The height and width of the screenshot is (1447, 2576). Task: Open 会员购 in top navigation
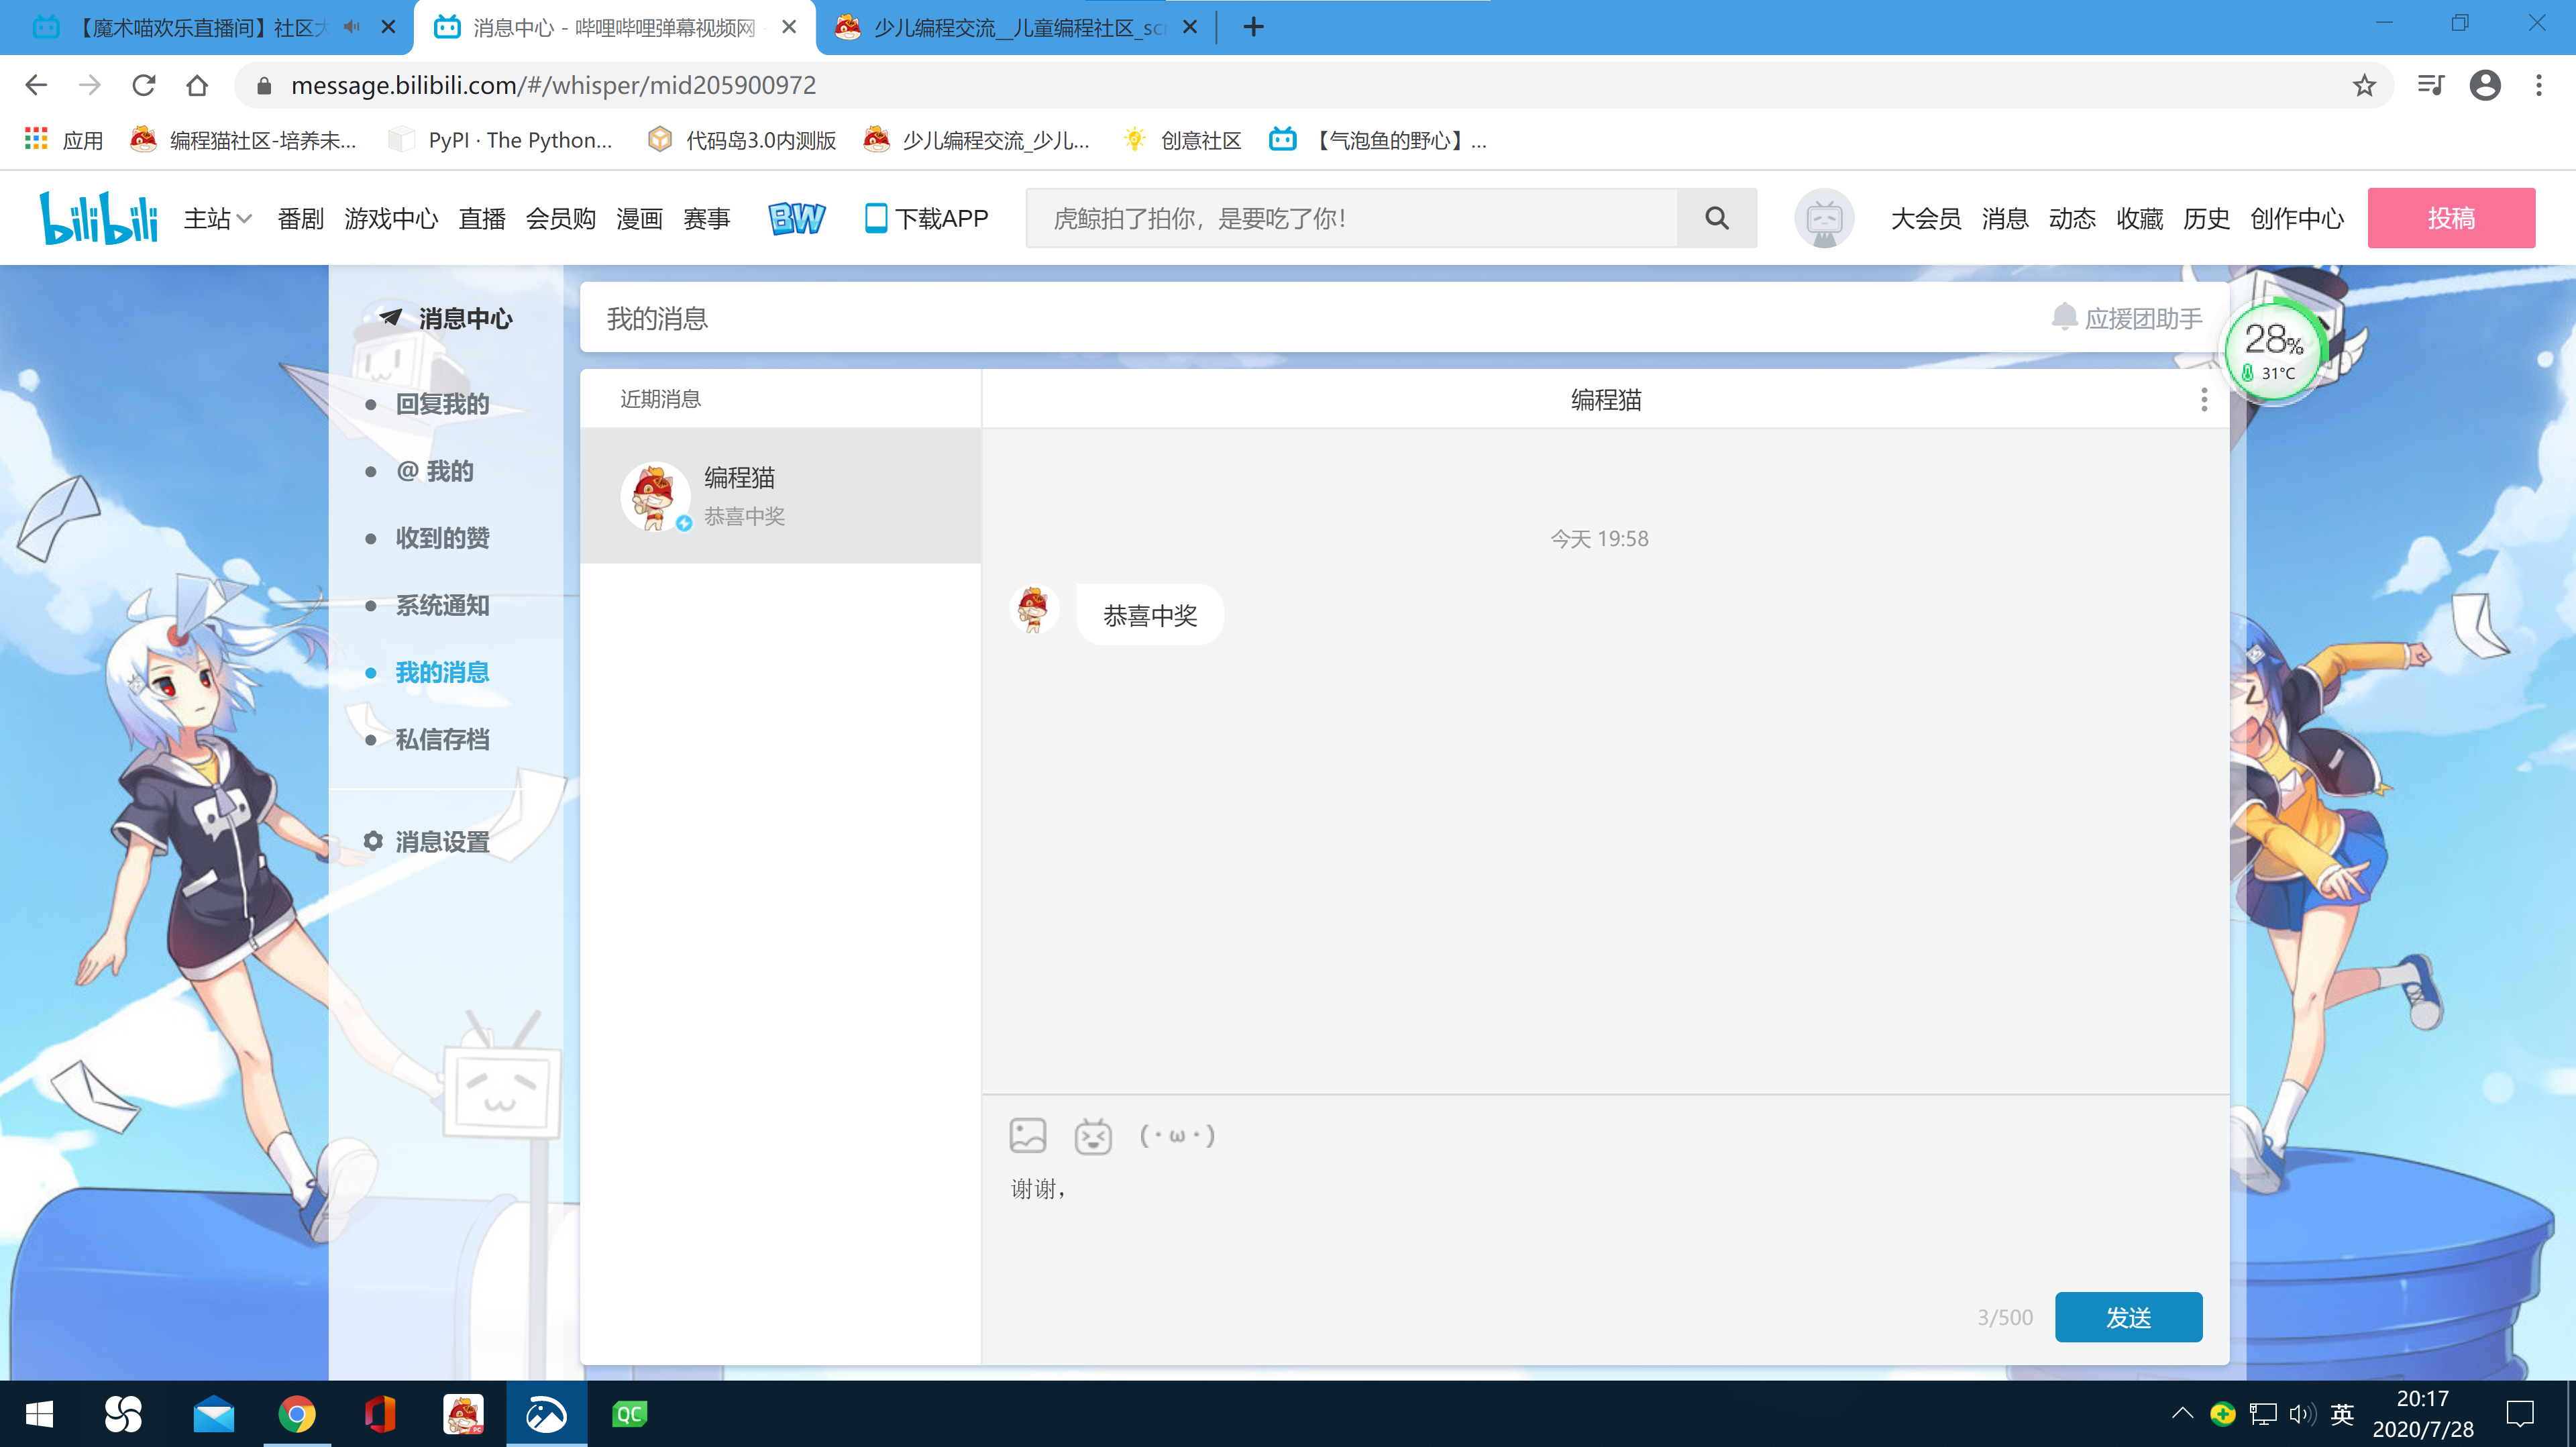(x=561, y=218)
